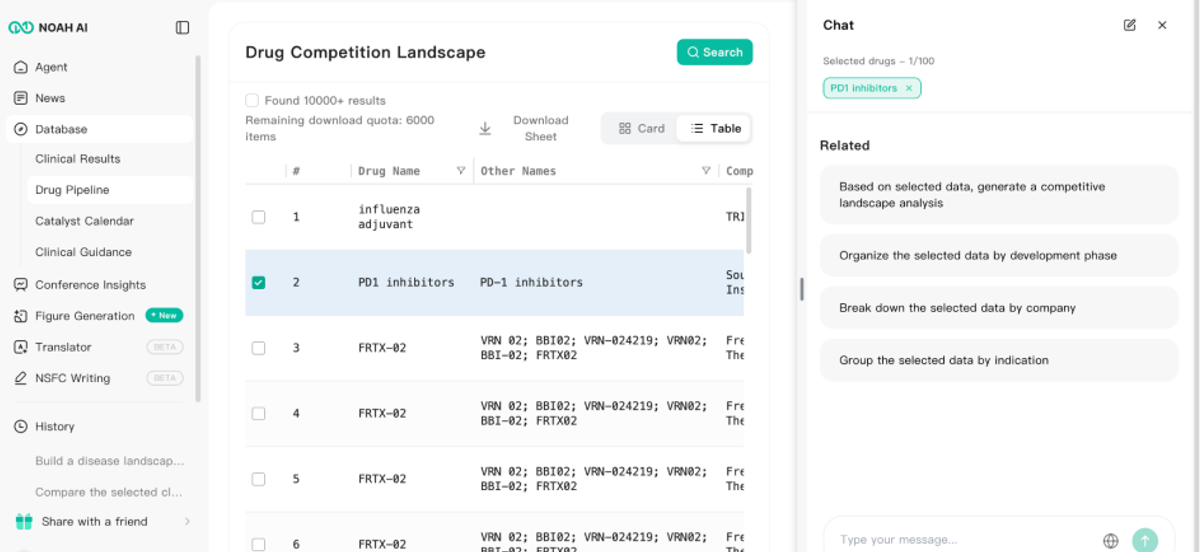Uncheck the PD1 inhibitors row checkbox

point(258,283)
